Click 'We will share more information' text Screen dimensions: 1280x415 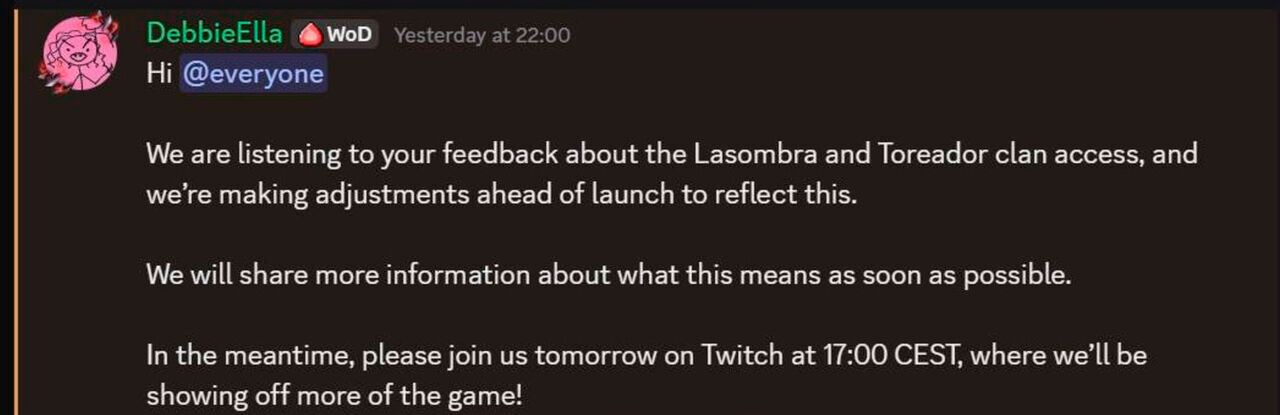coord(332,275)
